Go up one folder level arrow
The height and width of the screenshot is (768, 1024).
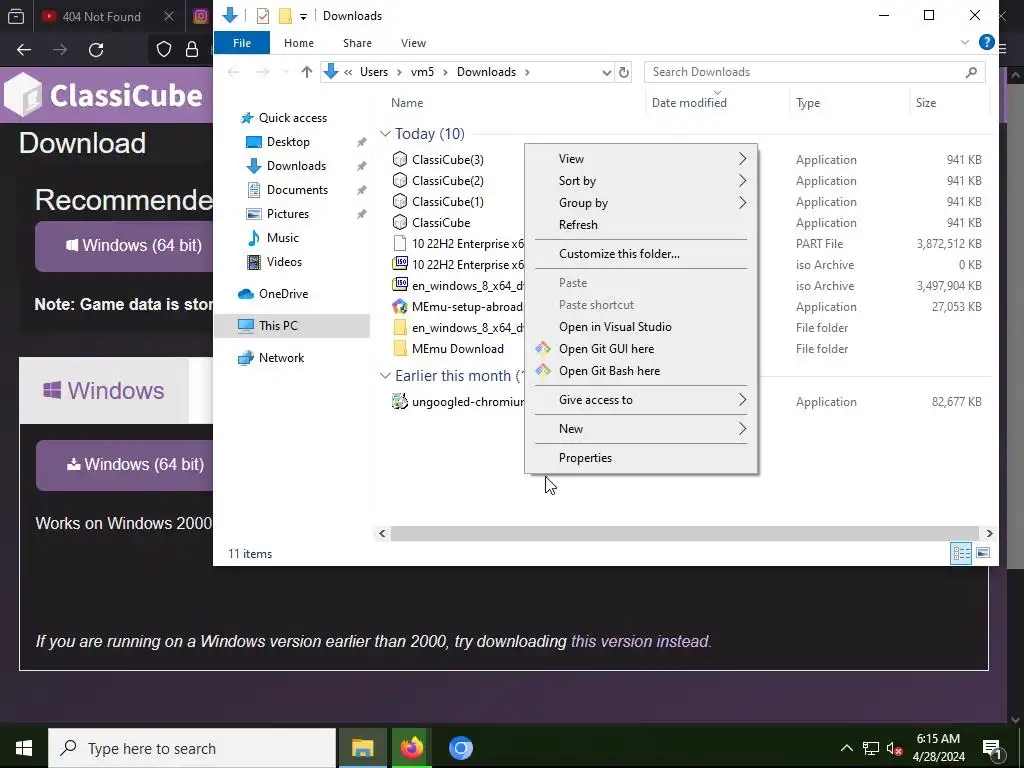click(x=306, y=72)
